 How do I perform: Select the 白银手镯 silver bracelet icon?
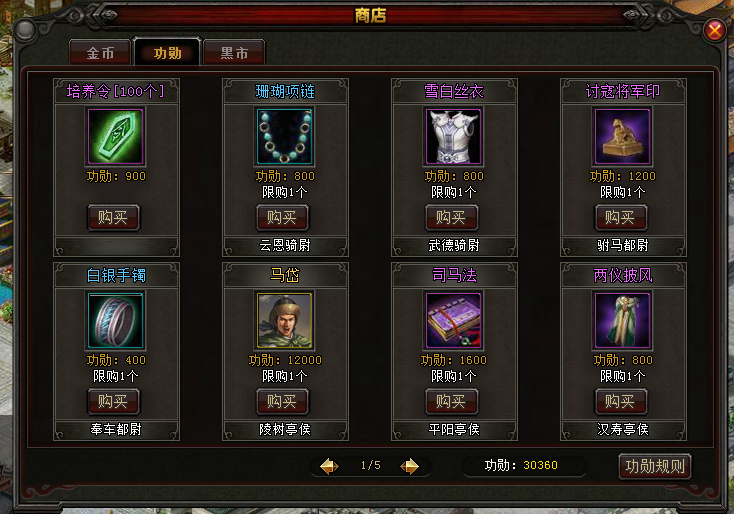pos(116,320)
